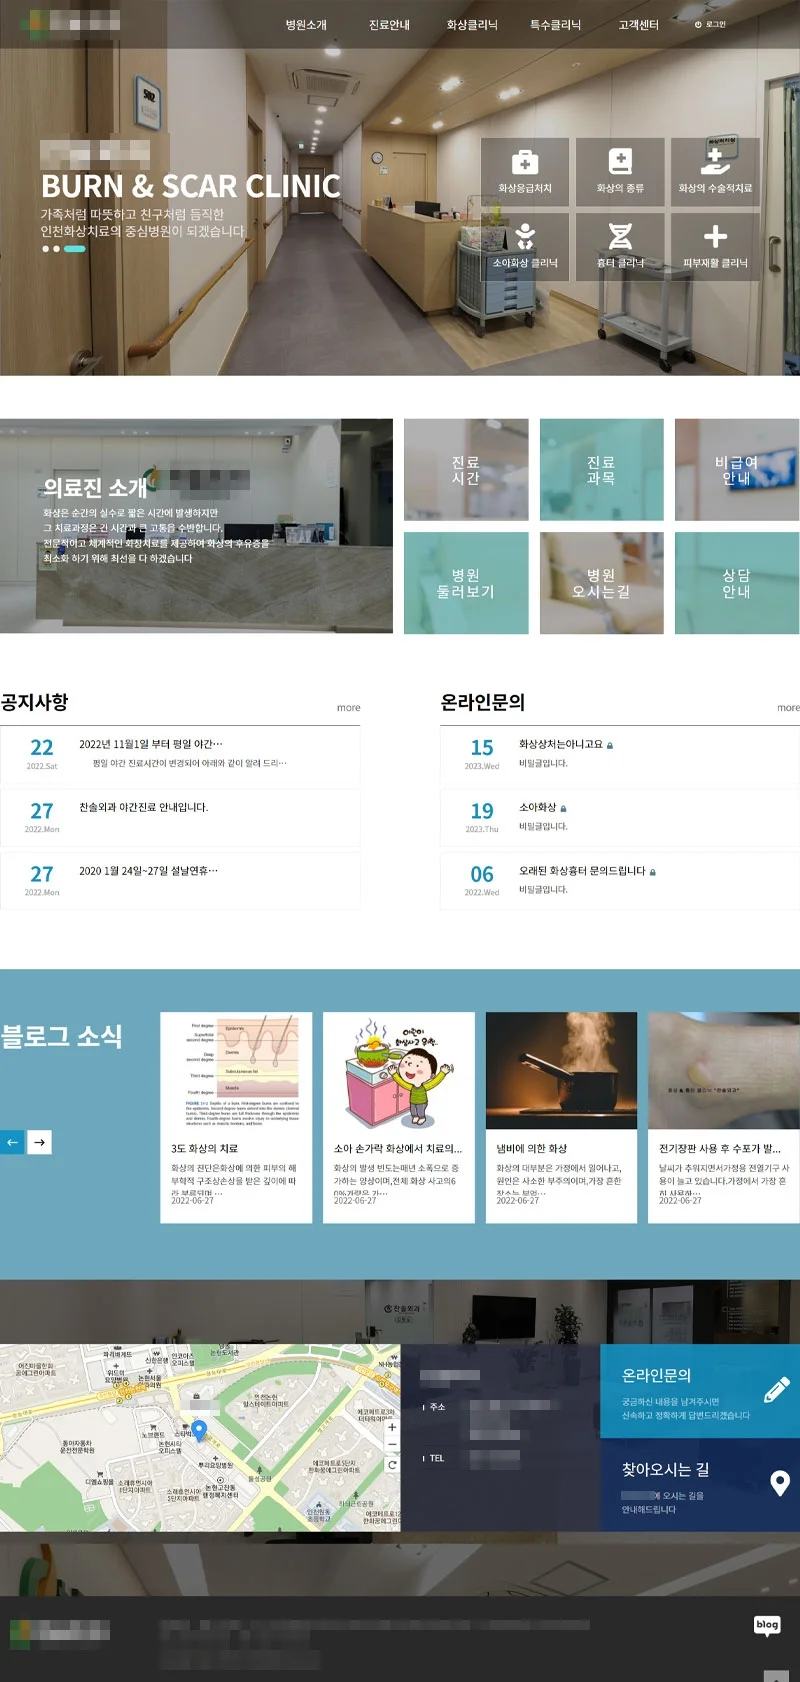This screenshot has height=1682, width=800.
Task: Click the scroll-to-top button in footer
Action: click(777, 1675)
